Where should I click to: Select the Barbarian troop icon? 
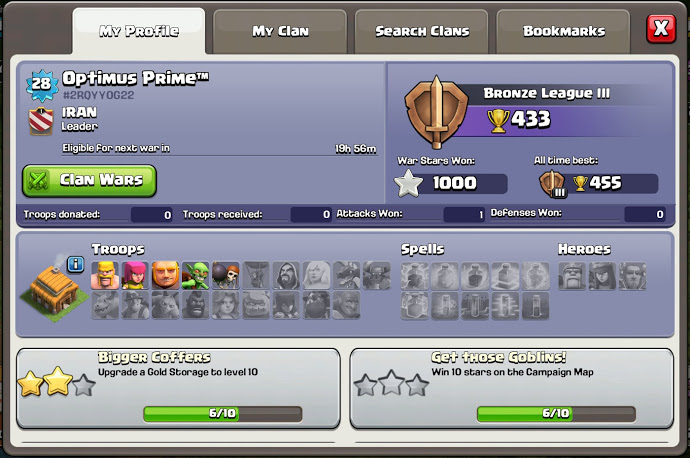[x=105, y=275]
